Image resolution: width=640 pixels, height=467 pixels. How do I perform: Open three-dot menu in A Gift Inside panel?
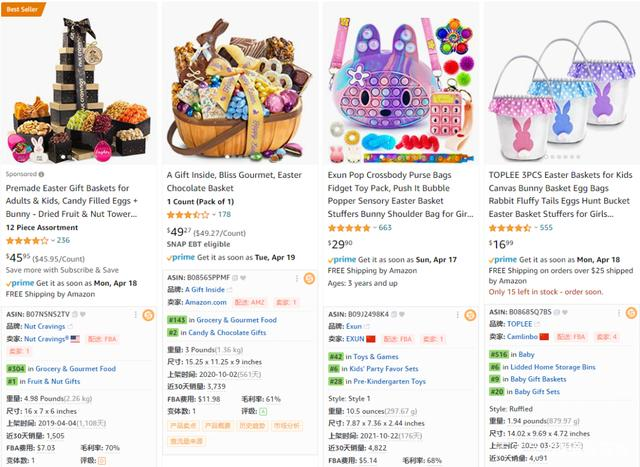(x=297, y=278)
